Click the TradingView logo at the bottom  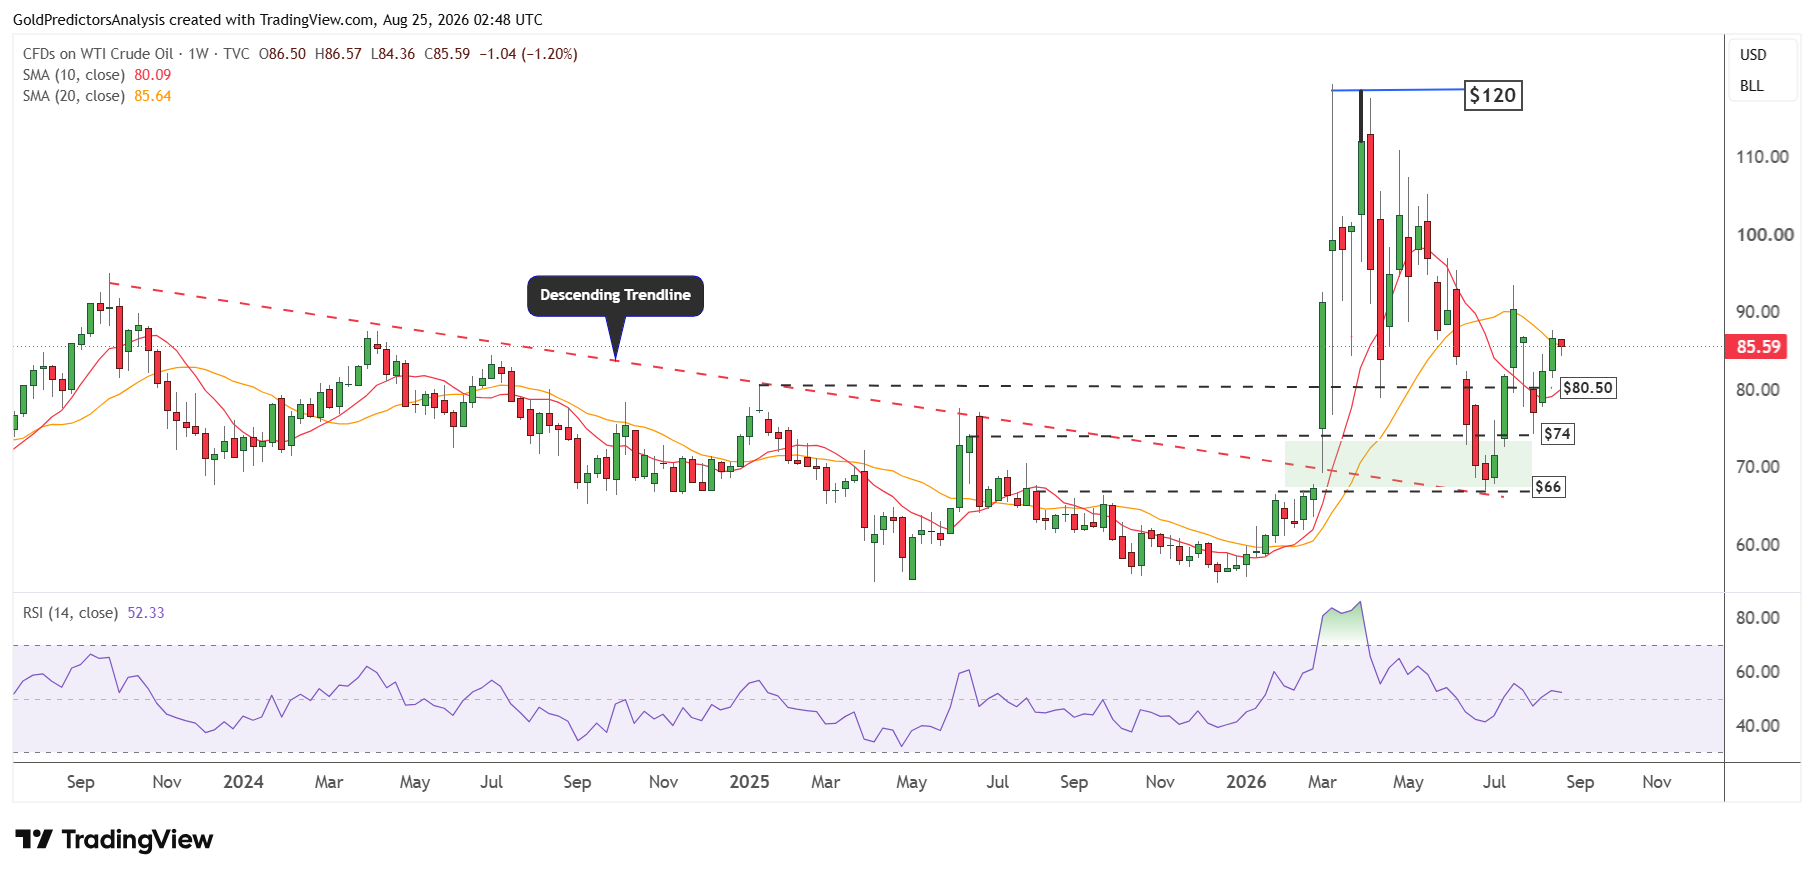[x=114, y=839]
